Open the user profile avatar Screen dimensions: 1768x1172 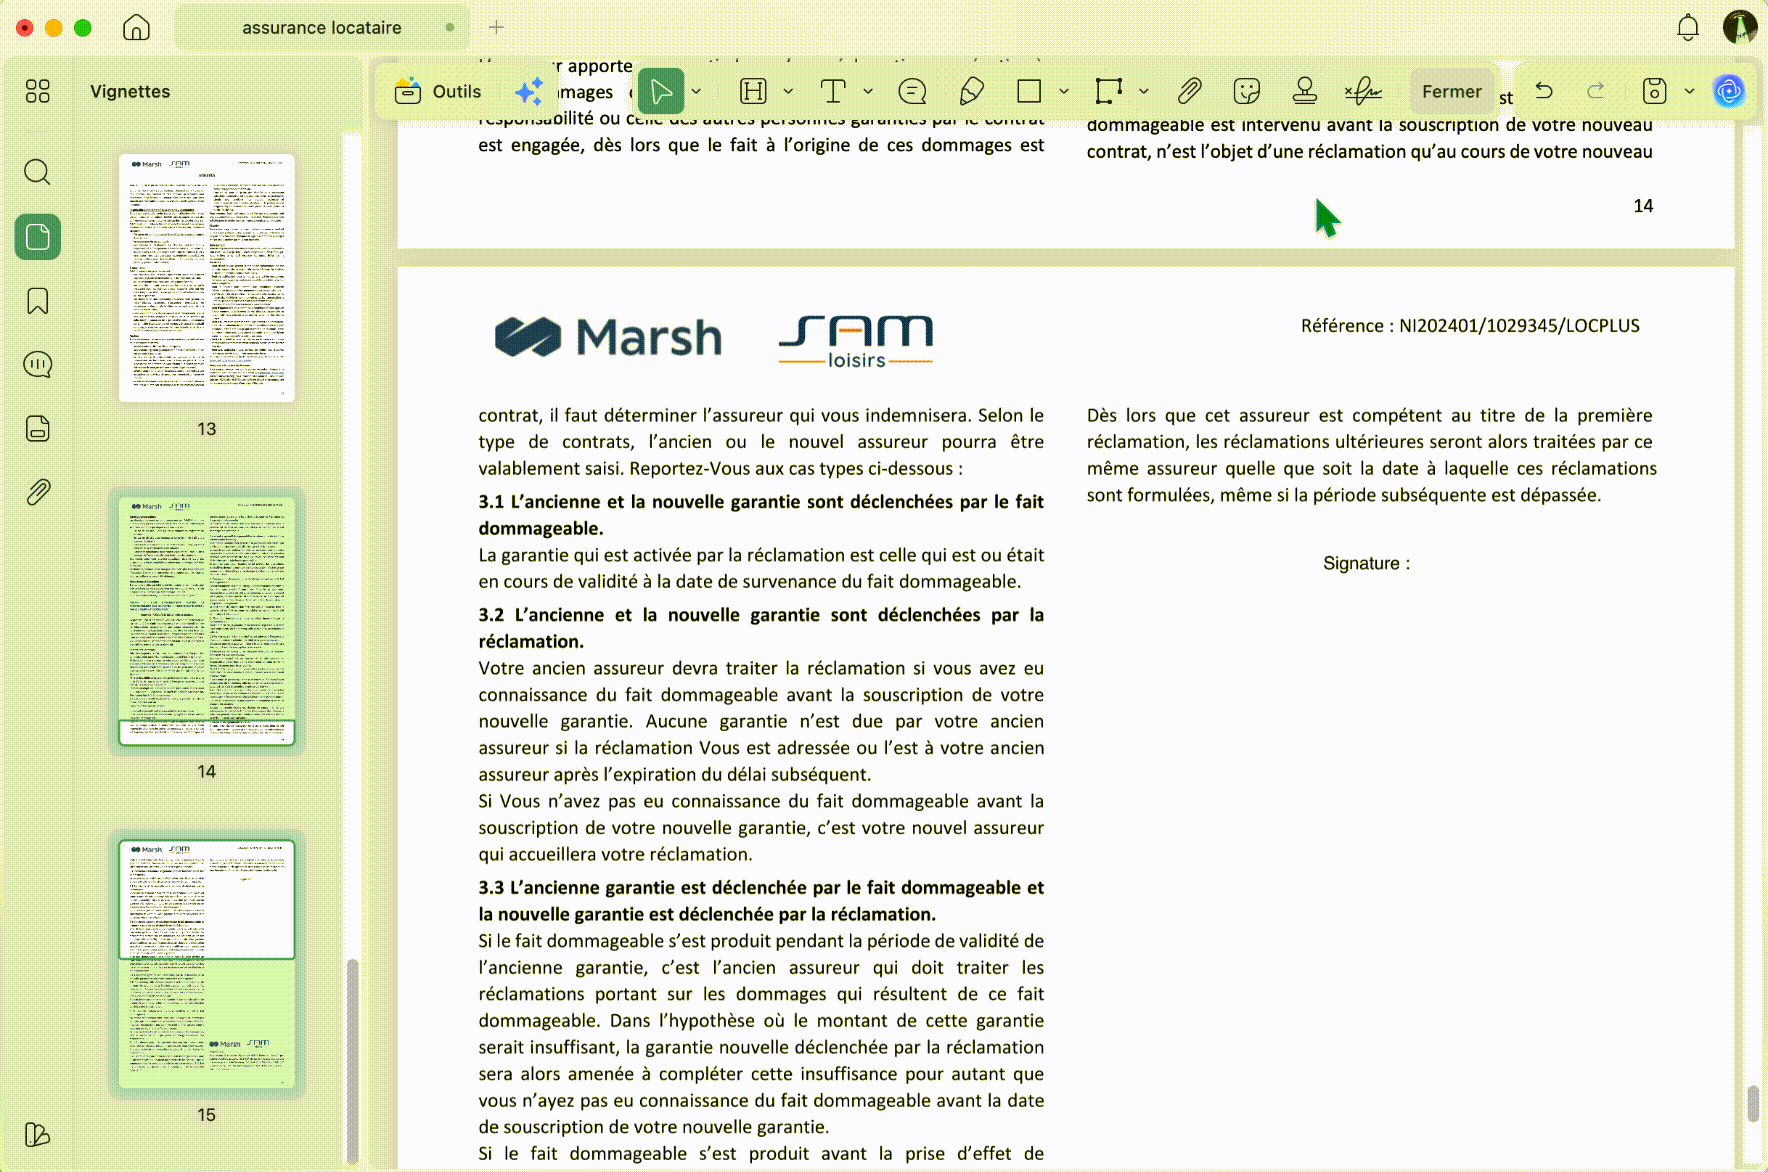1740,28
